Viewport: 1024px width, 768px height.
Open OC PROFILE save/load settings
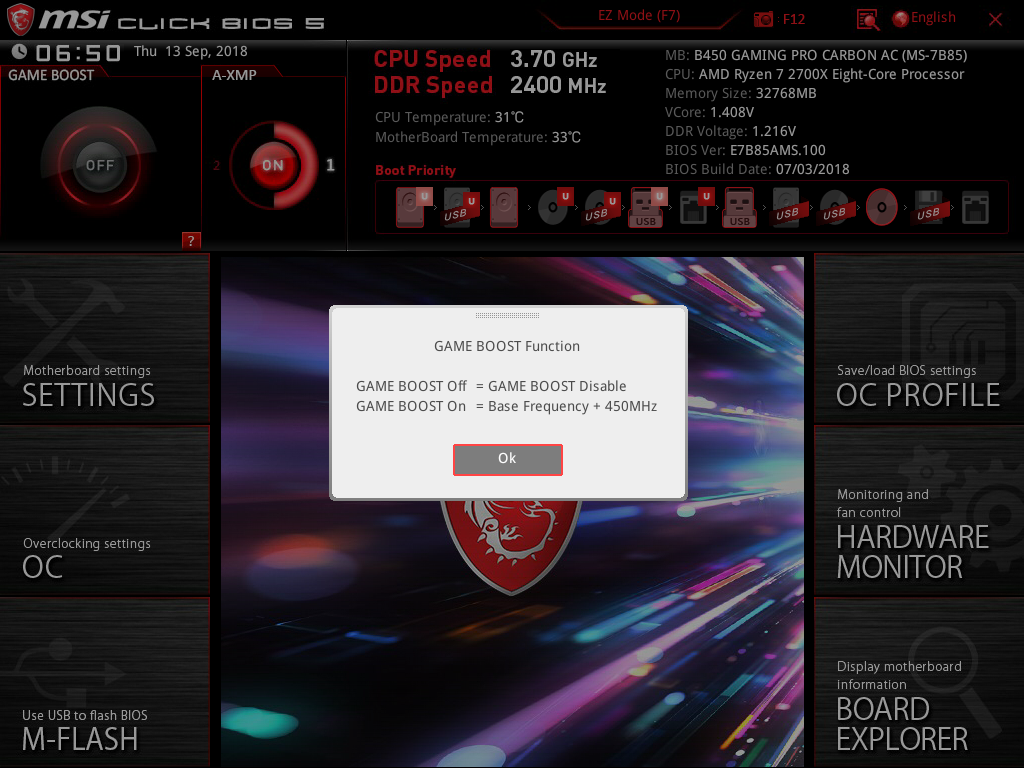click(919, 338)
